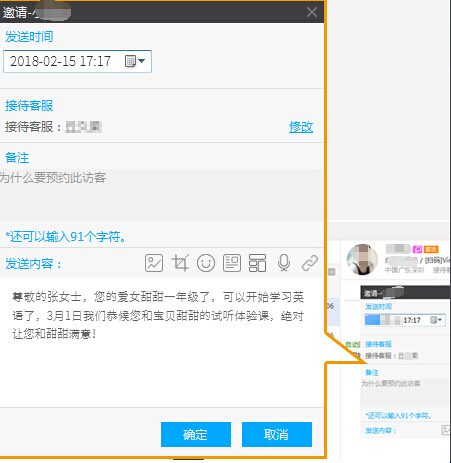The width and height of the screenshot is (451, 463).
Task: Click the 取消 cancel button
Action: (x=277, y=434)
